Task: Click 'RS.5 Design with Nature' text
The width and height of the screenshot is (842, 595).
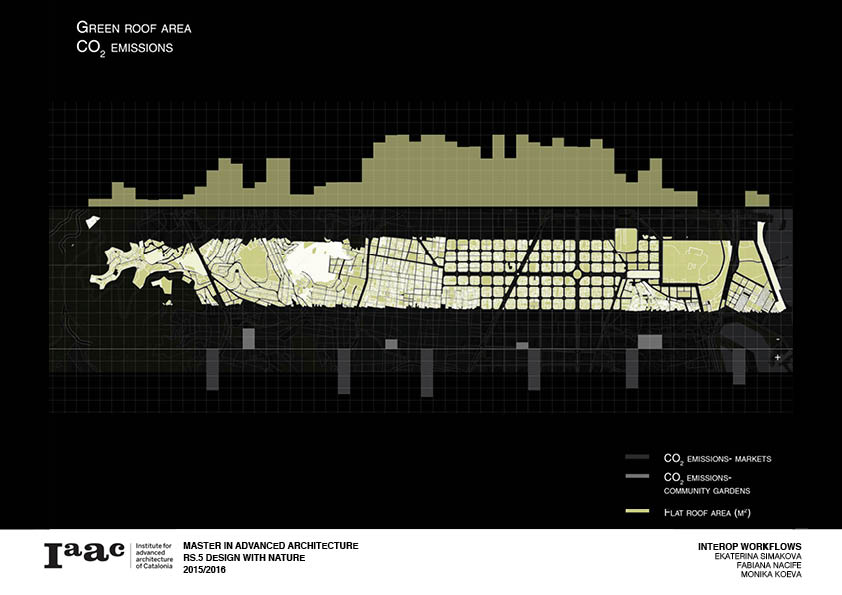Action: click(244, 556)
